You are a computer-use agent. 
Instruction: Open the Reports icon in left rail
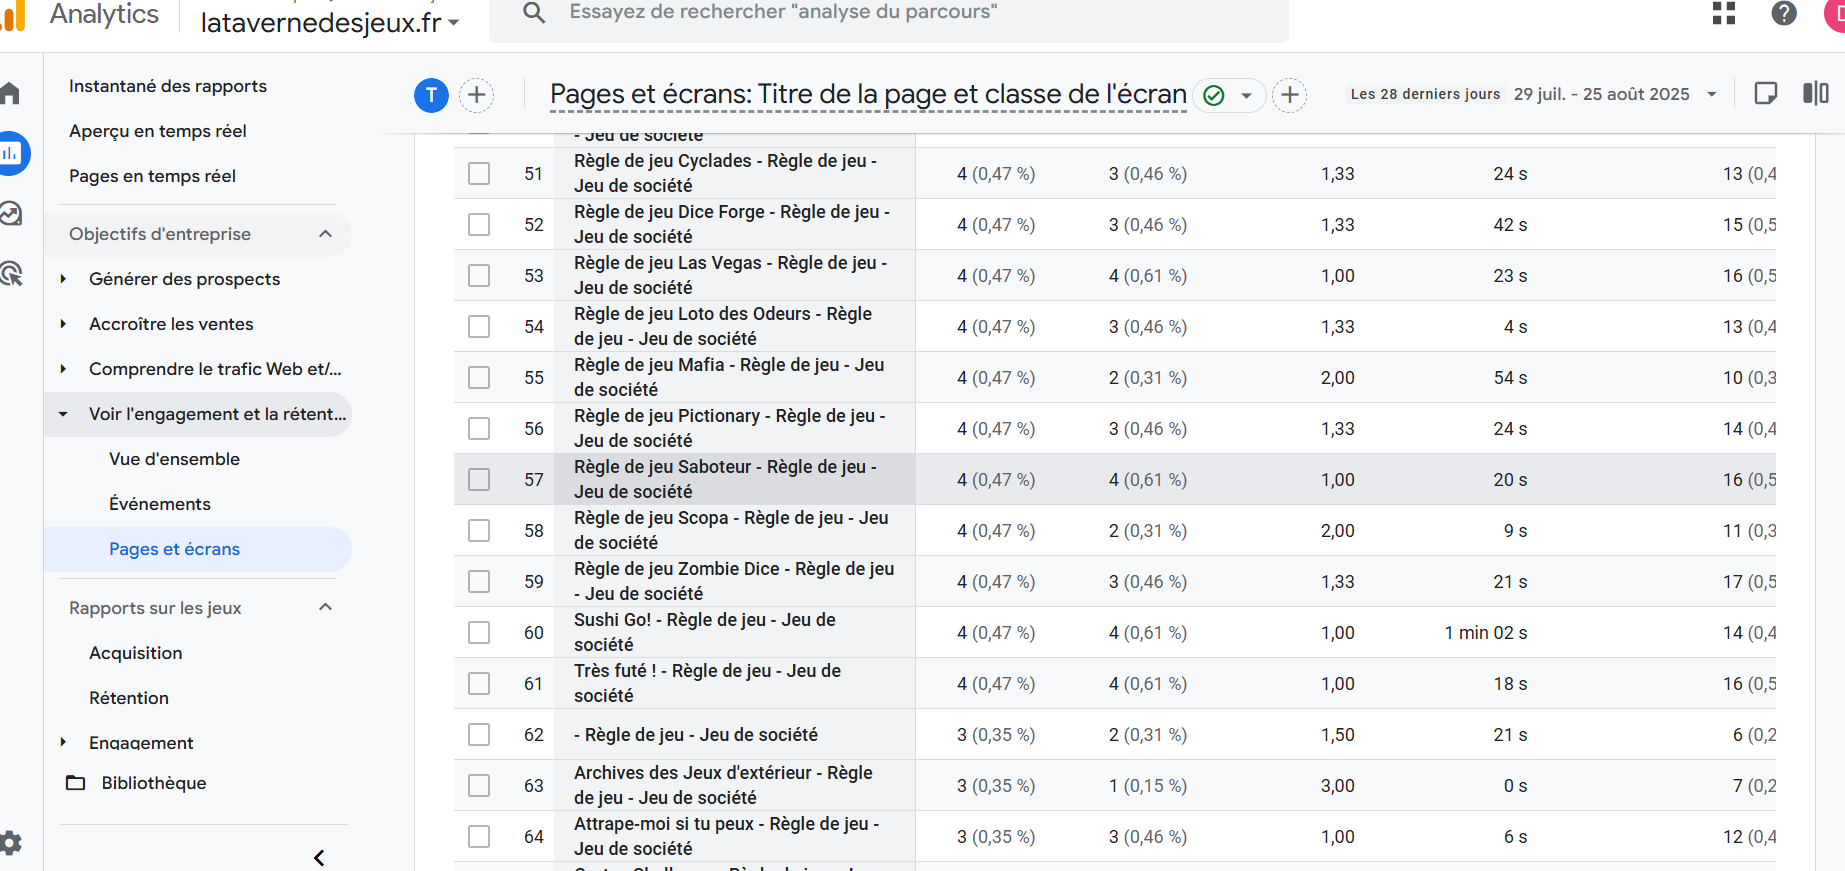[12, 153]
